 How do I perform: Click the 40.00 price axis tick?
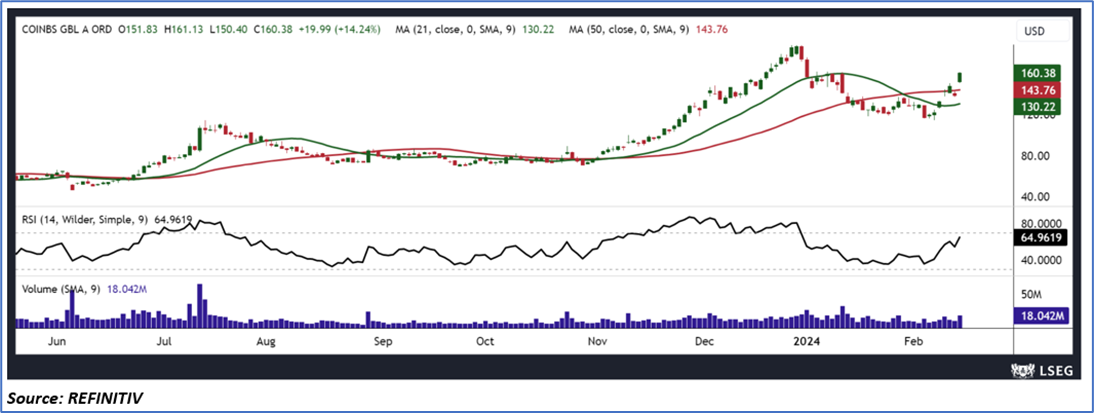click(1037, 197)
